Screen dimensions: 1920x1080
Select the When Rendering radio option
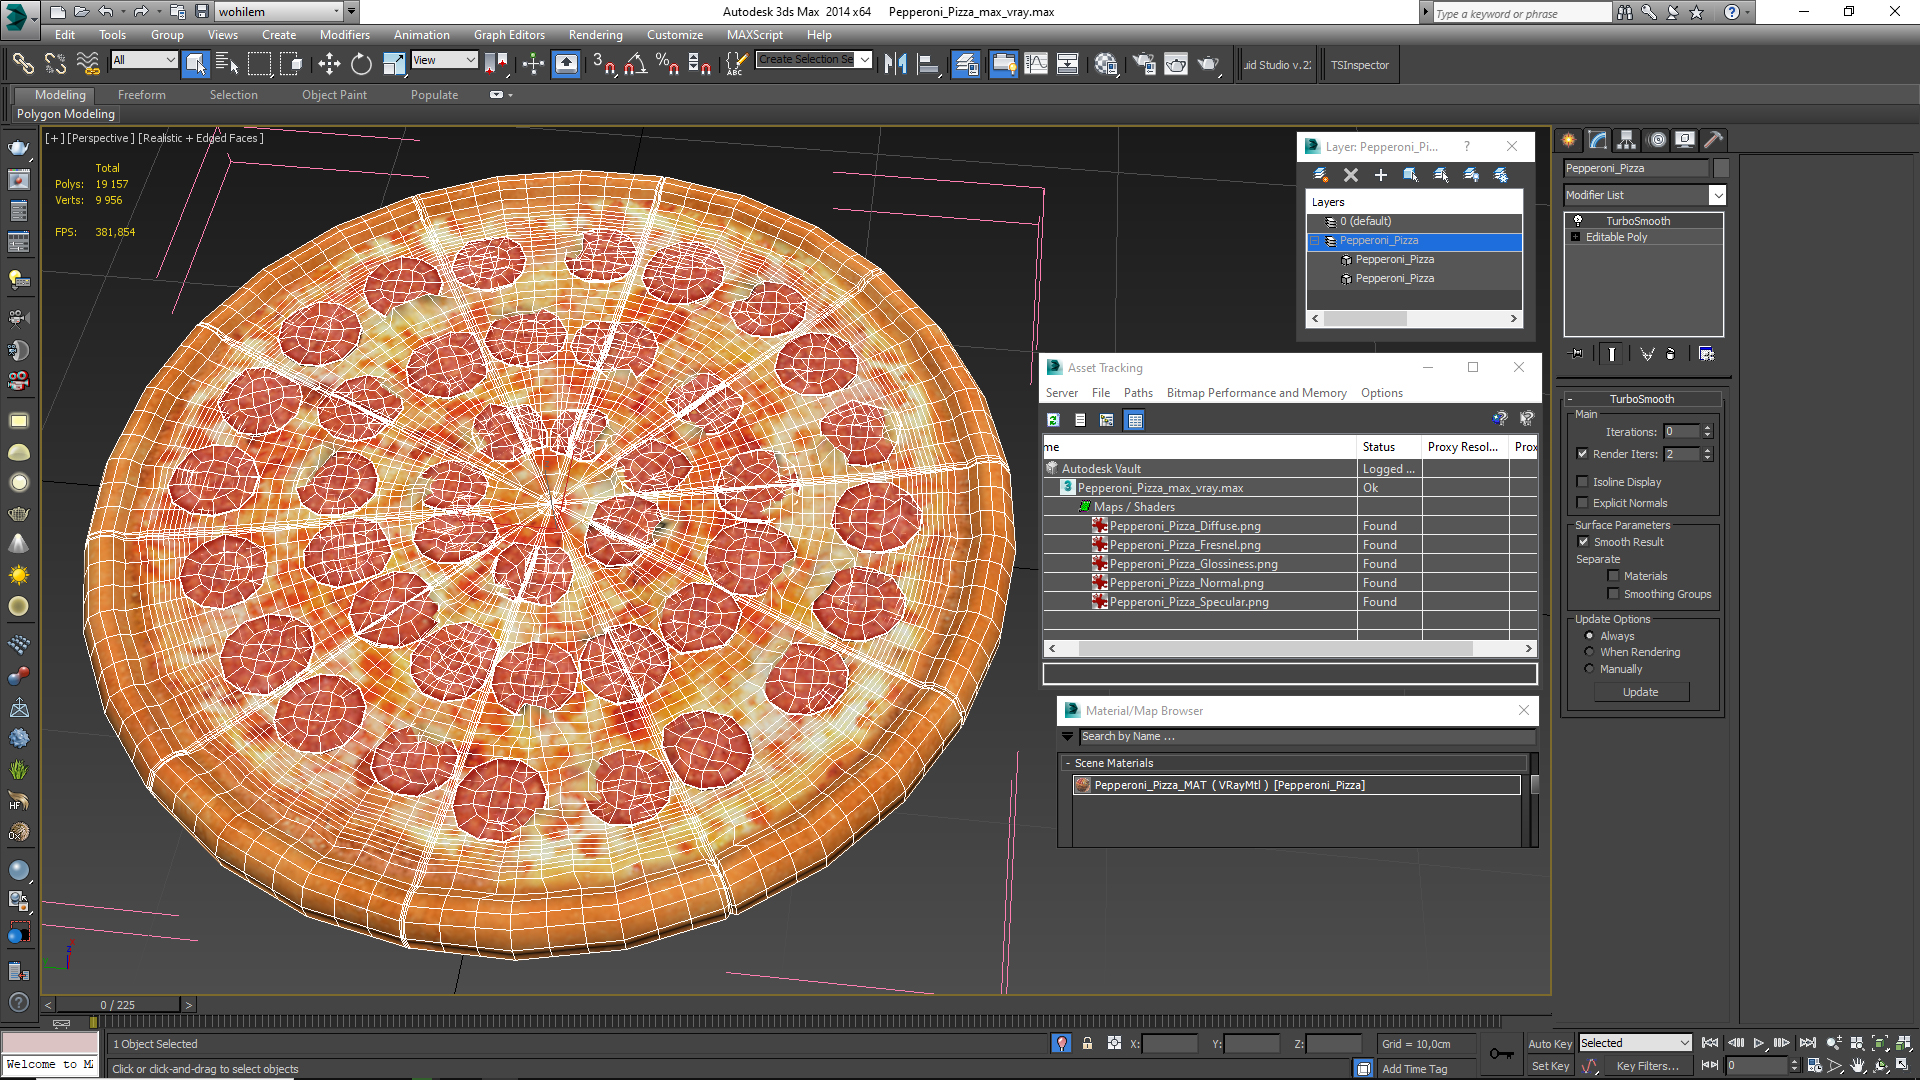(1589, 652)
